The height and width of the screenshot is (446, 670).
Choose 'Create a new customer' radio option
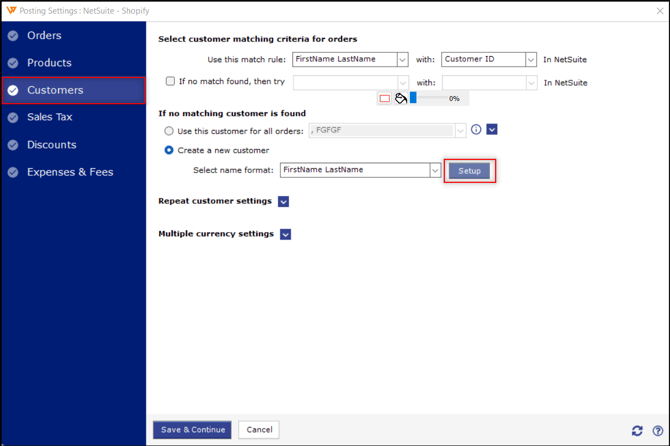click(x=169, y=150)
